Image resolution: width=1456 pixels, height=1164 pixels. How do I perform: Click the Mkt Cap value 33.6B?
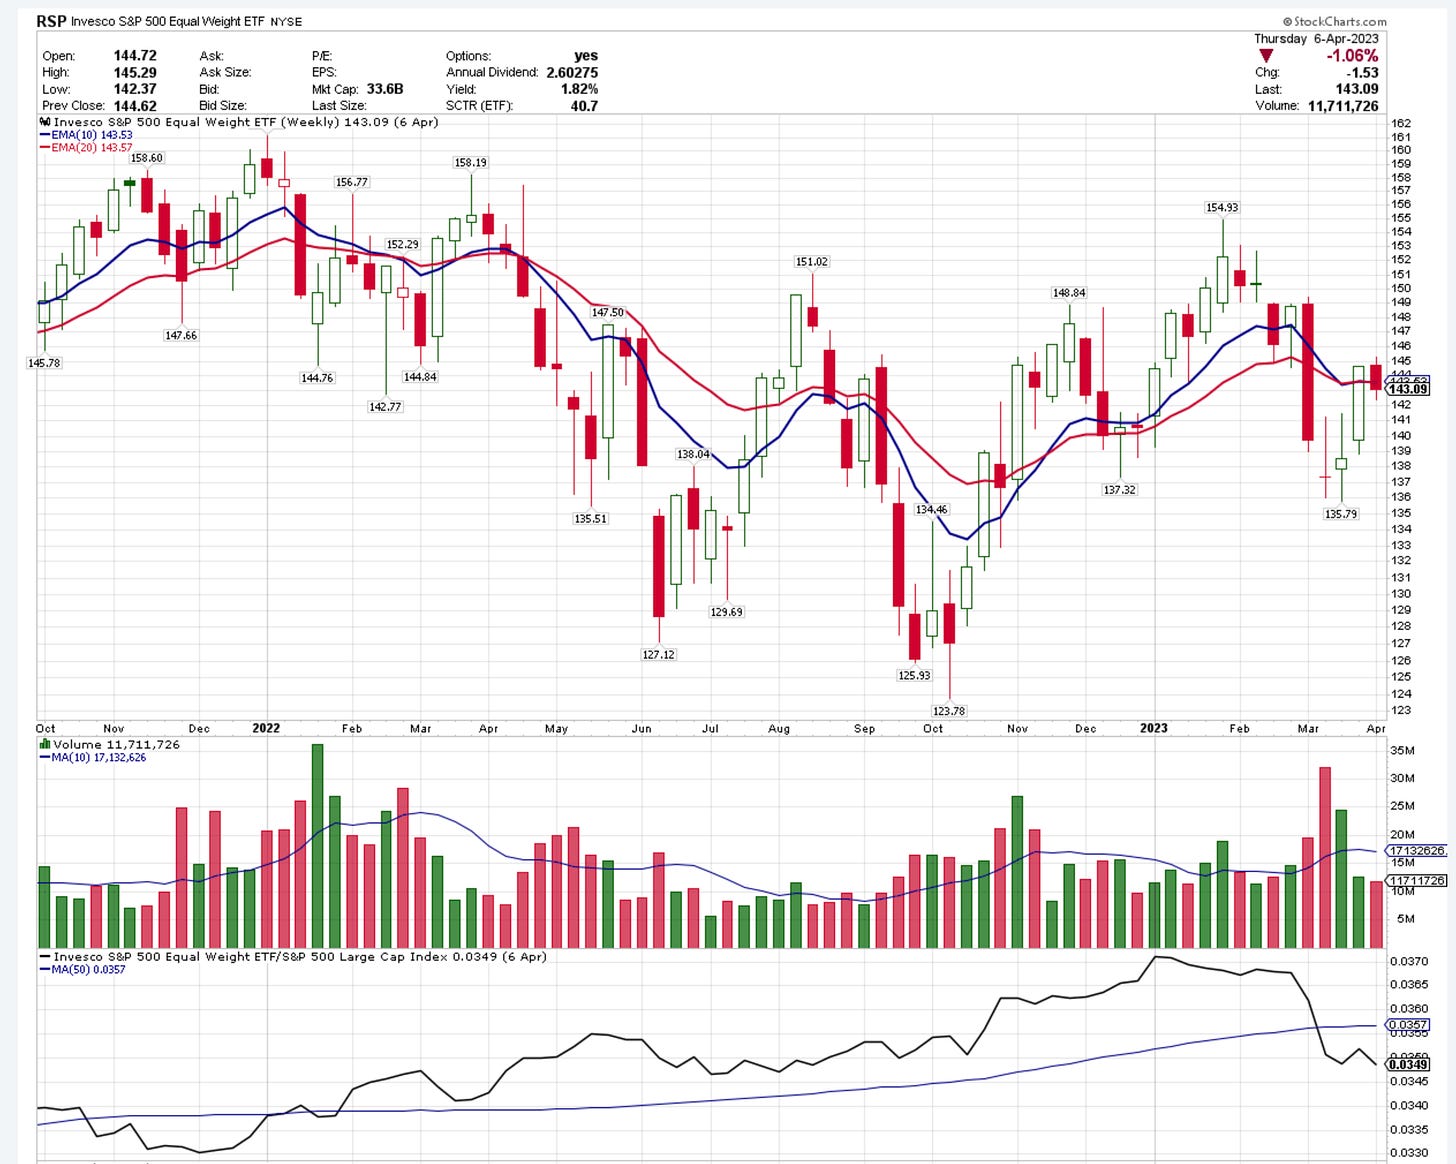(x=385, y=89)
